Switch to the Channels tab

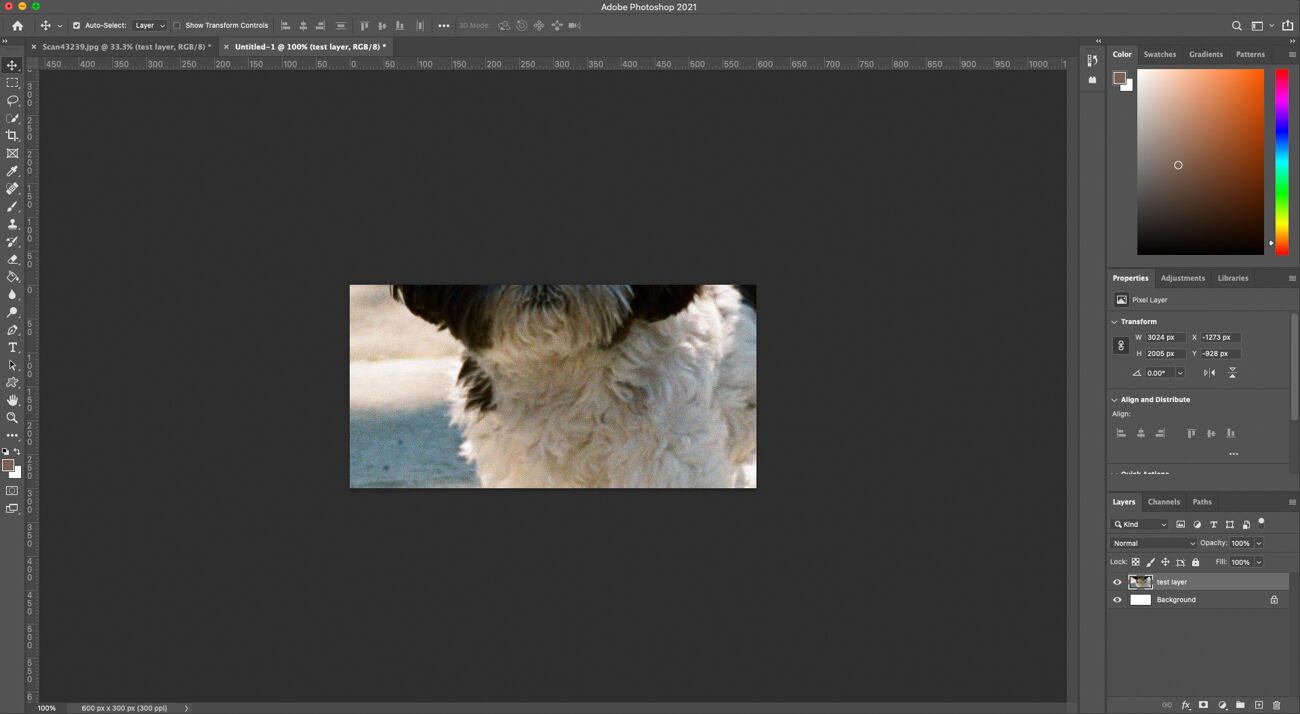point(1163,501)
